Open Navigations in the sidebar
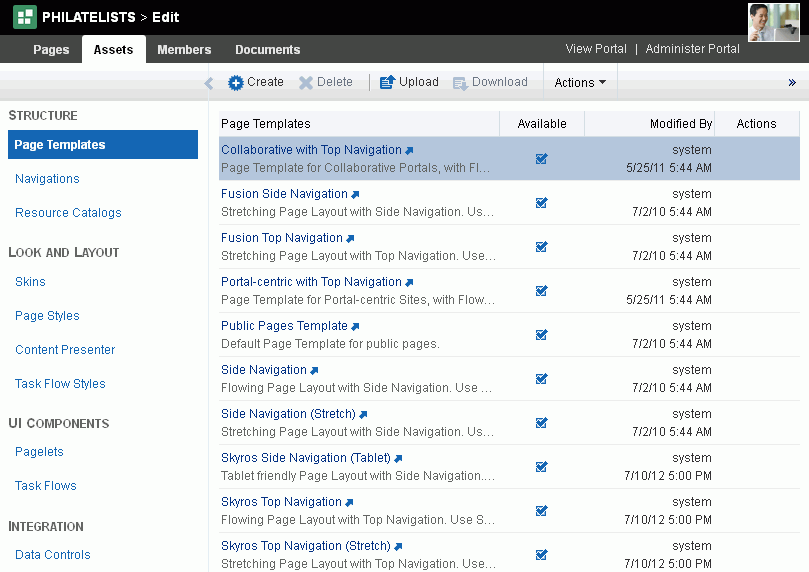Image resolution: width=809 pixels, height=572 pixels. [x=47, y=178]
